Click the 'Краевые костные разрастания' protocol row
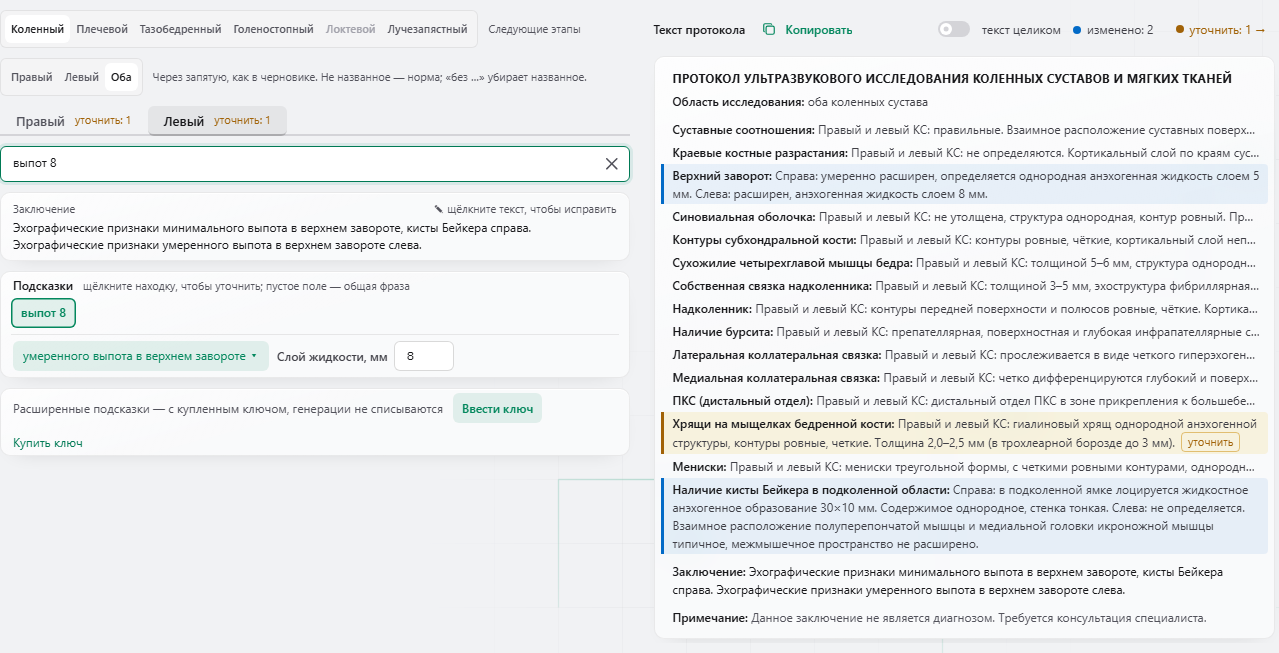 tap(963, 153)
